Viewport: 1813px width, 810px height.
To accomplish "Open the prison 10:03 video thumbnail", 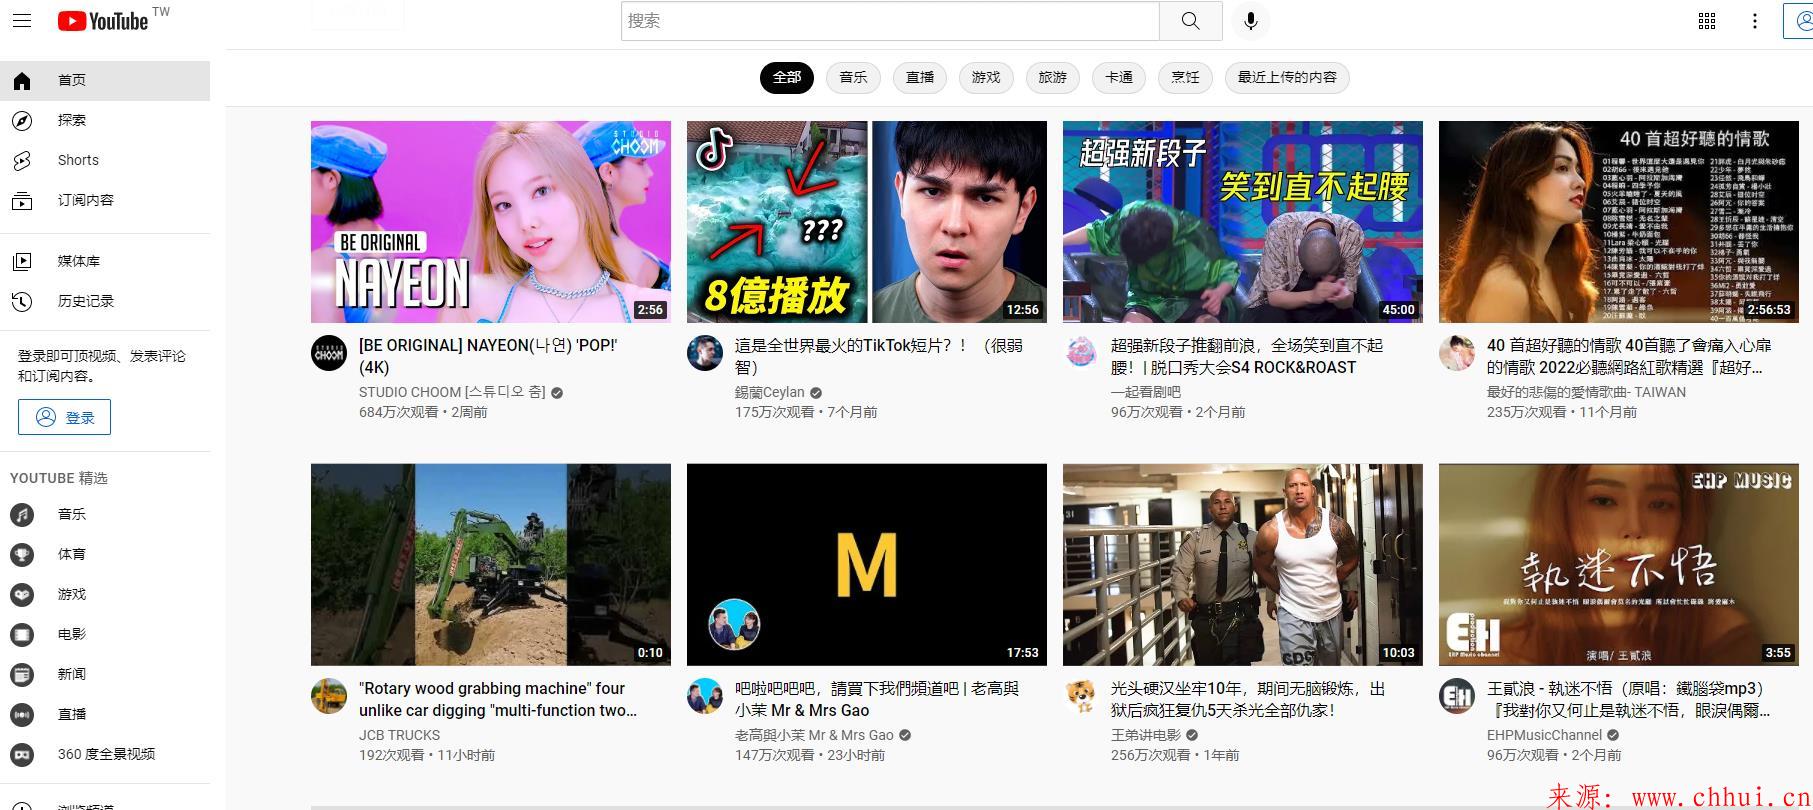I will (x=1243, y=565).
